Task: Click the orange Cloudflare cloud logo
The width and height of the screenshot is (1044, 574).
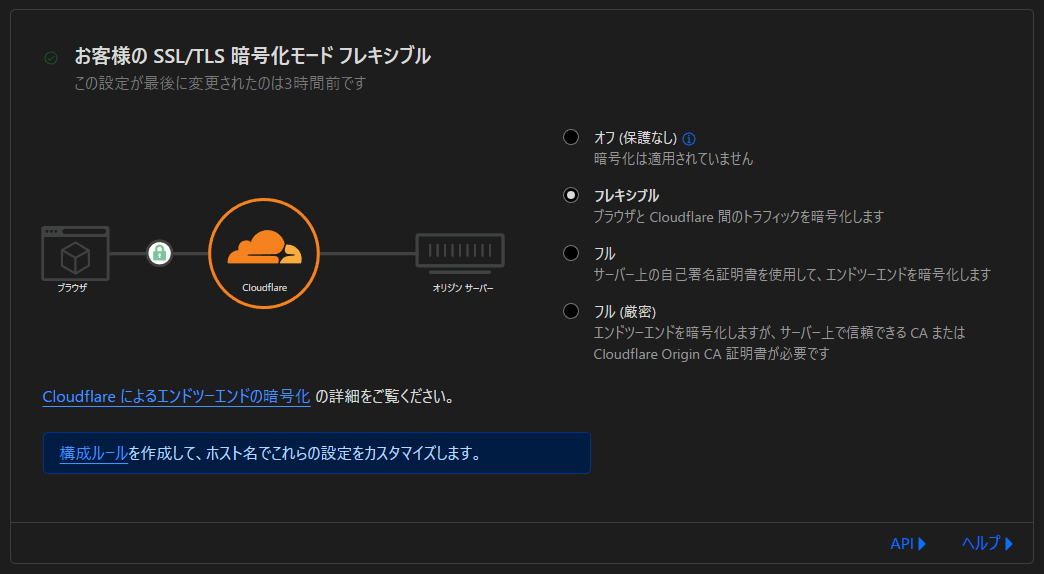Action: pos(264,247)
